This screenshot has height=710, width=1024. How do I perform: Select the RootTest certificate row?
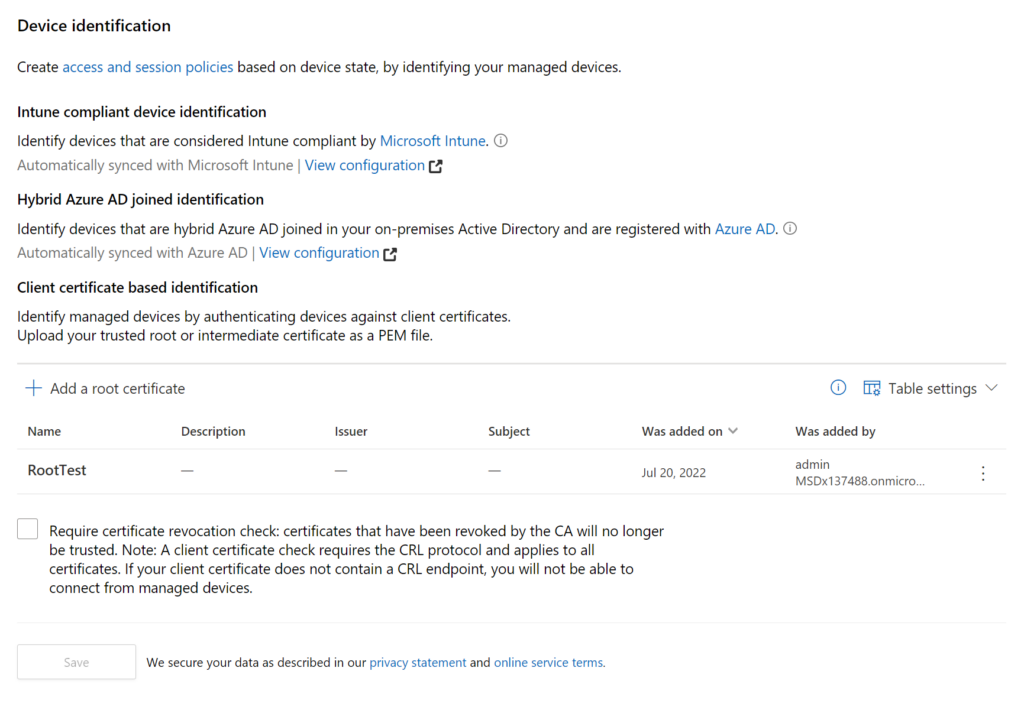click(x=511, y=472)
